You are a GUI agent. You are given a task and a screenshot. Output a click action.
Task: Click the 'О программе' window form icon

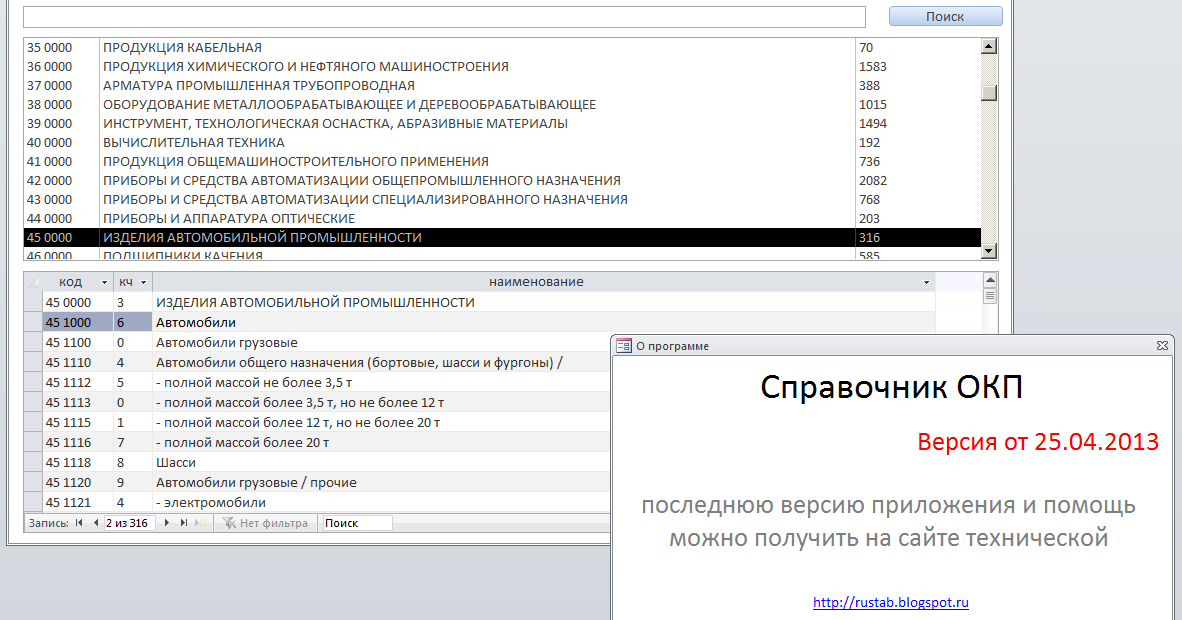point(623,345)
